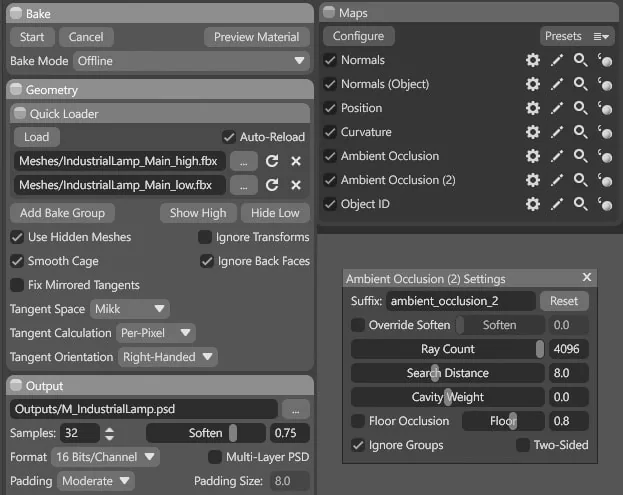Enable Ignore Transforms checkbox
The height and width of the screenshot is (495, 623).
click(205, 237)
